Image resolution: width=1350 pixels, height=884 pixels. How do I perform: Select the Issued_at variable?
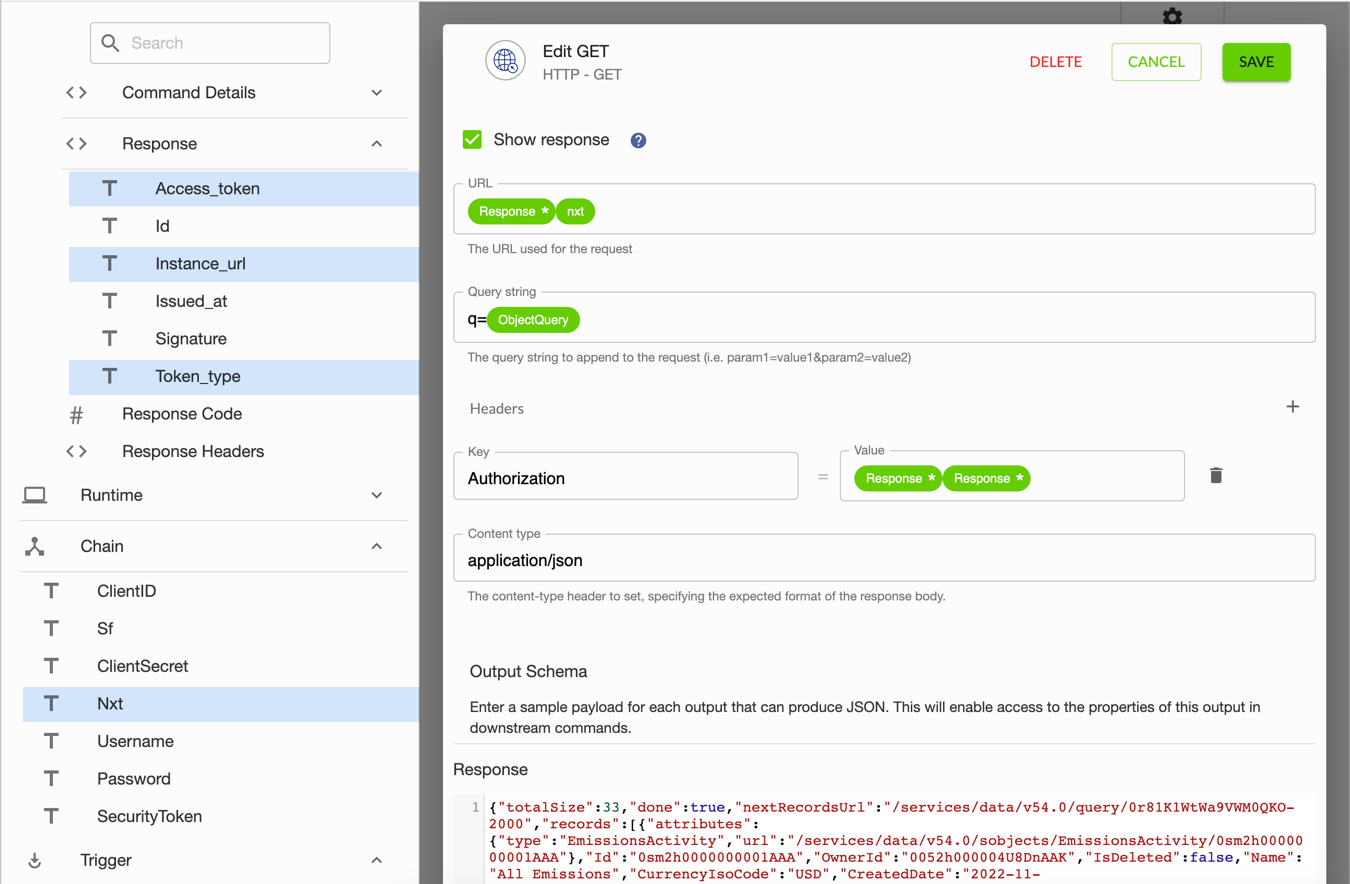(244, 301)
